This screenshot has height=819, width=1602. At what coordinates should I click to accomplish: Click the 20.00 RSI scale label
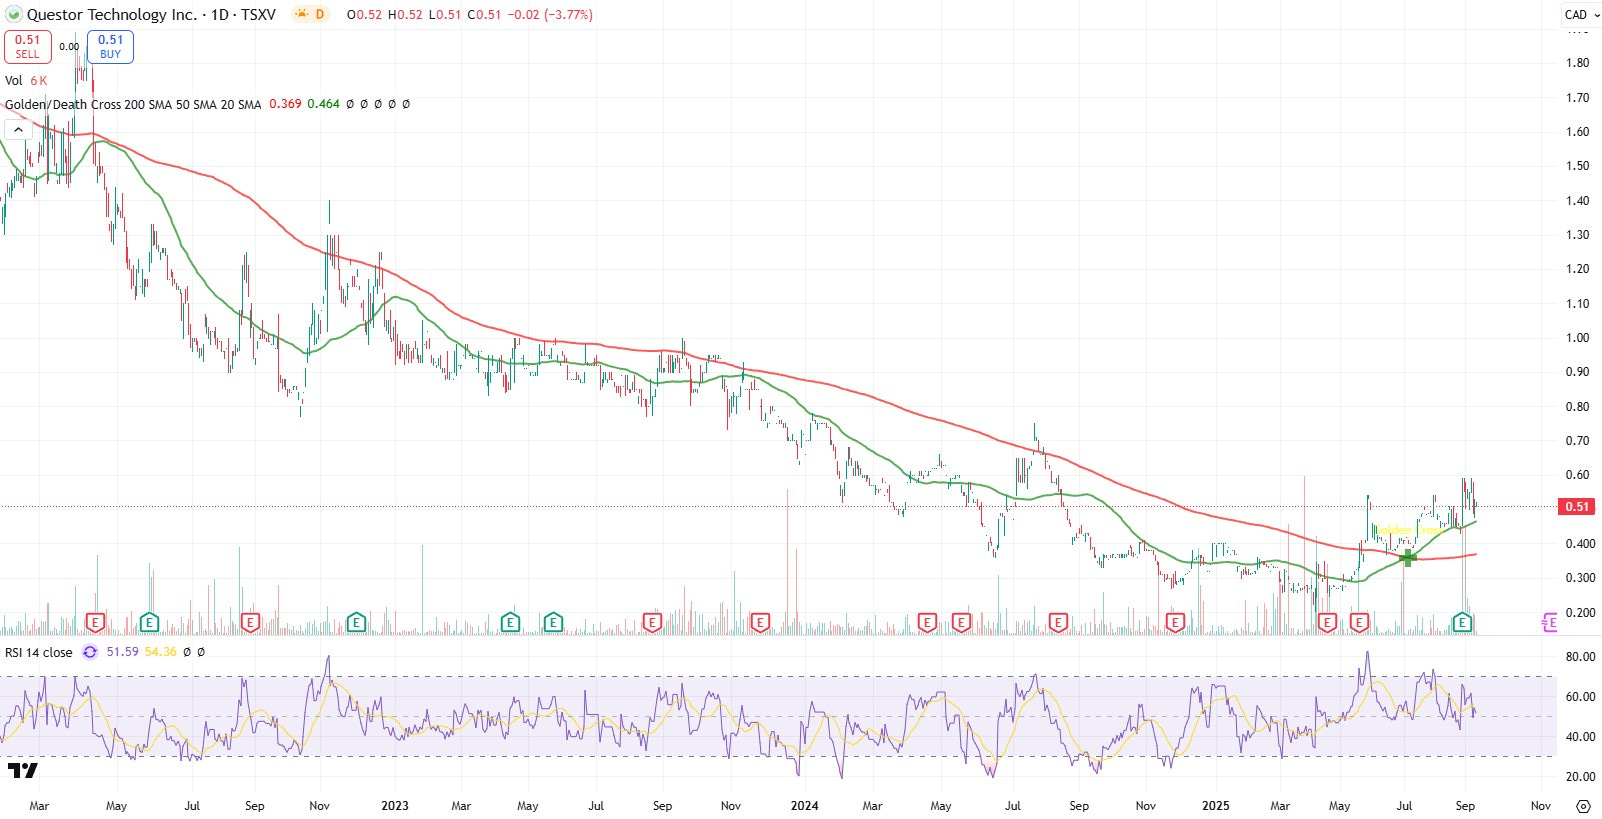[x=1580, y=777]
